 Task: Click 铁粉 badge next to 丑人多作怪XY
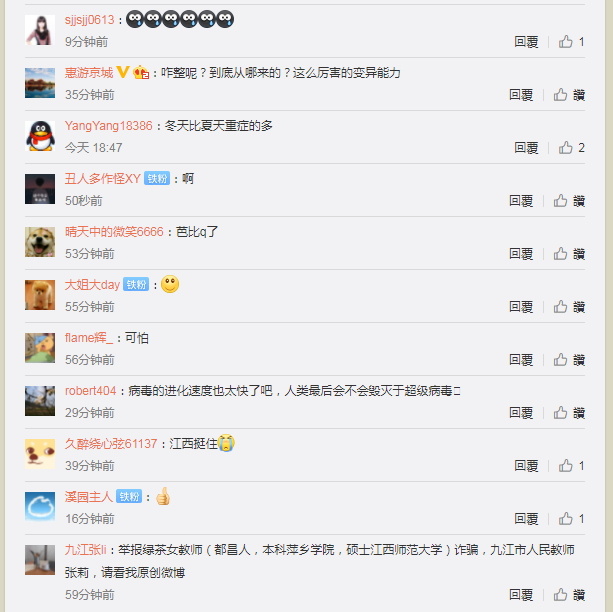[157, 178]
